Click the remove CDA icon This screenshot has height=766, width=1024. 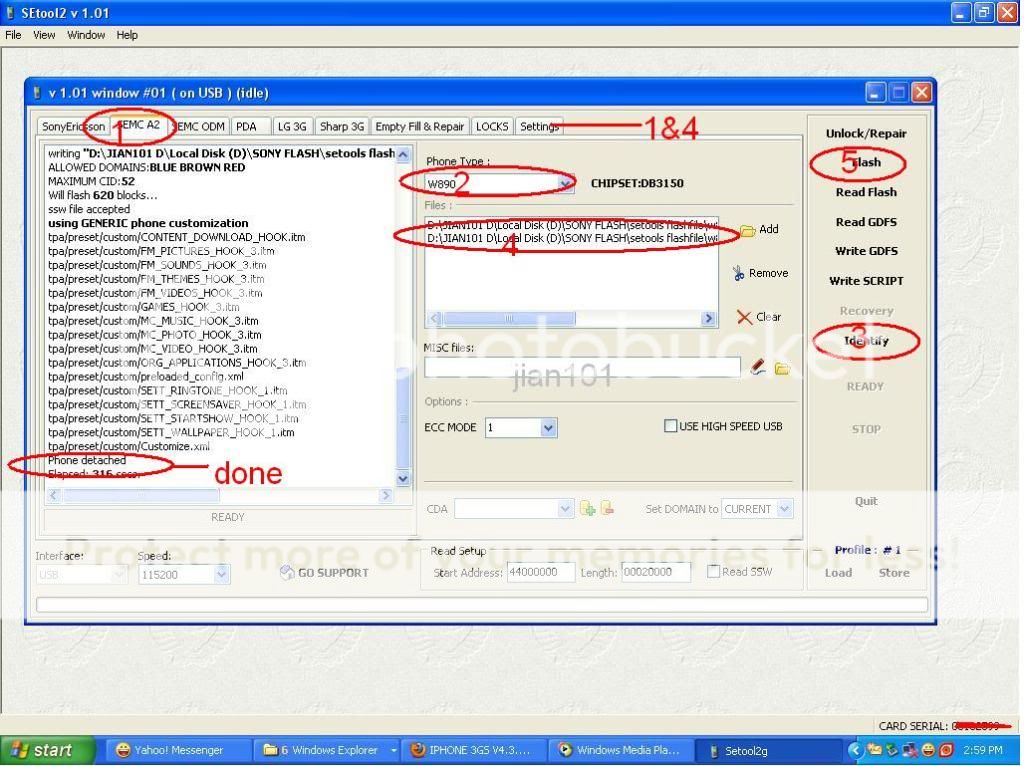[607, 508]
